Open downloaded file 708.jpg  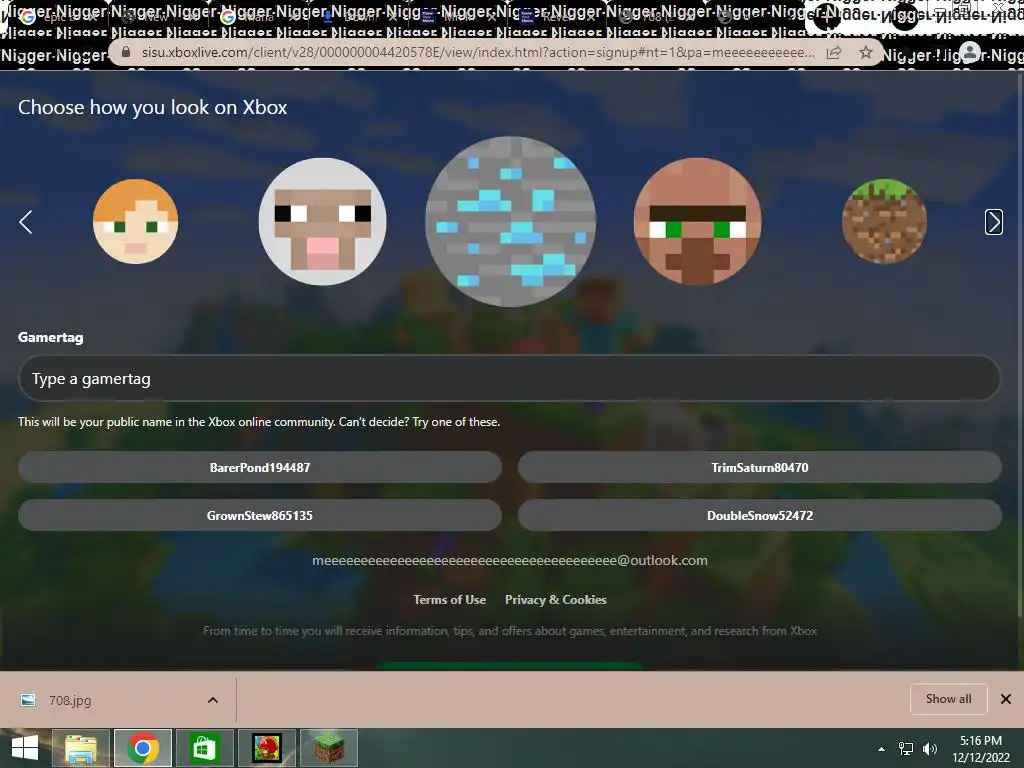coord(70,700)
